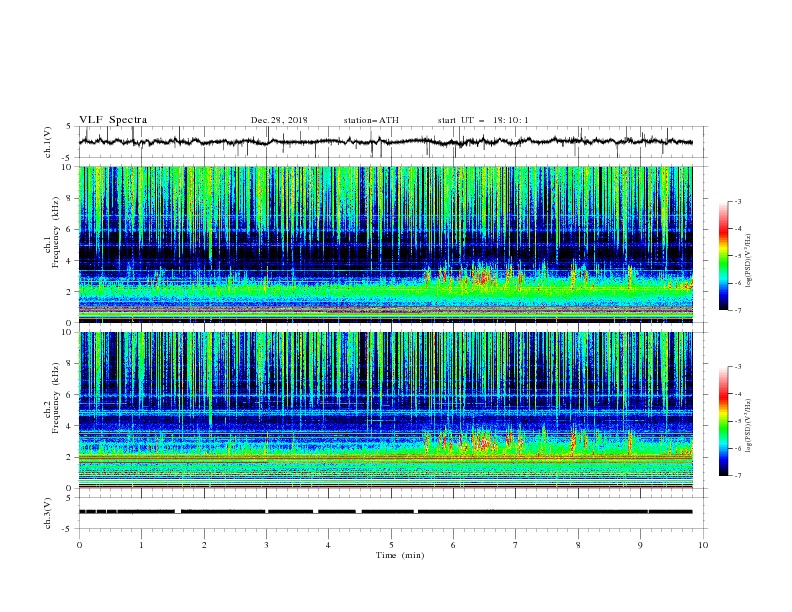This screenshot has height=612, width=792.
Task: Click the time axis tick label '7'
Action: click(x=516, y=545)
